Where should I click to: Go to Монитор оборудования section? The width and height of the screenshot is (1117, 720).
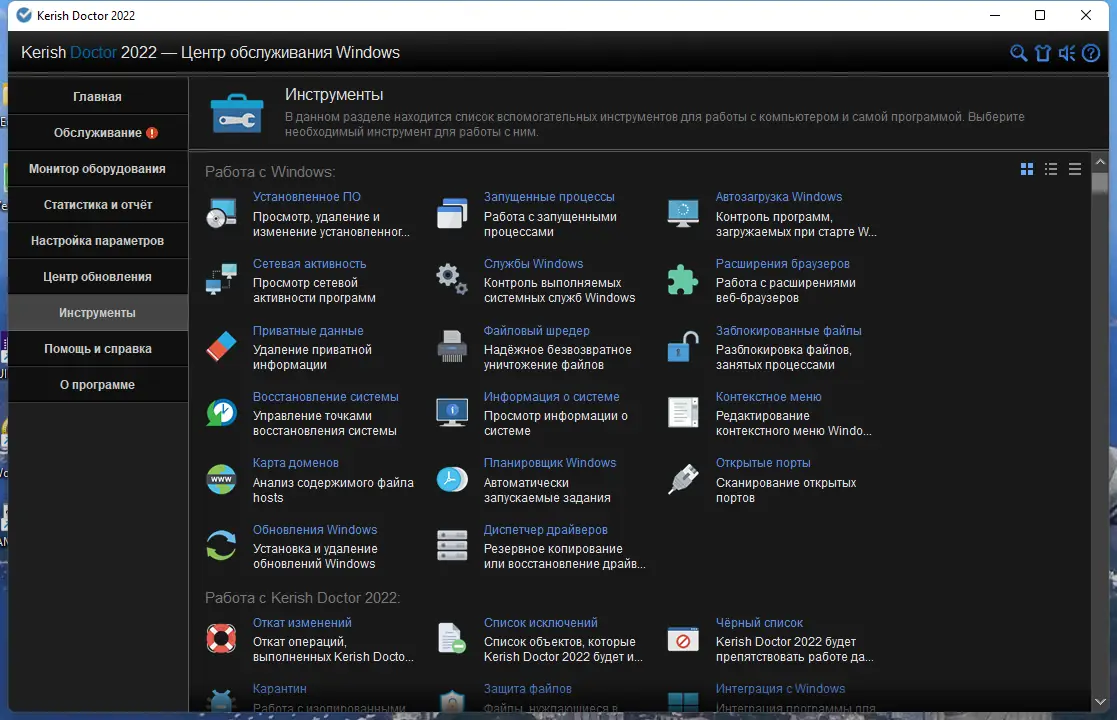98,169
